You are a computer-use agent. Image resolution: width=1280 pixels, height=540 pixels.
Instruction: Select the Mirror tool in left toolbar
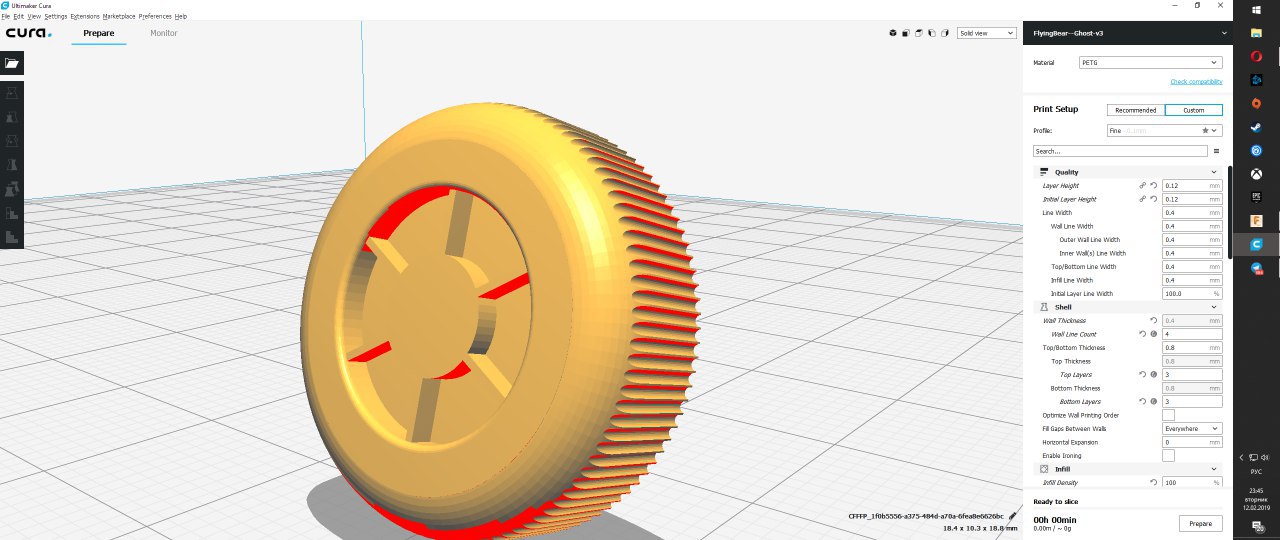12,164
